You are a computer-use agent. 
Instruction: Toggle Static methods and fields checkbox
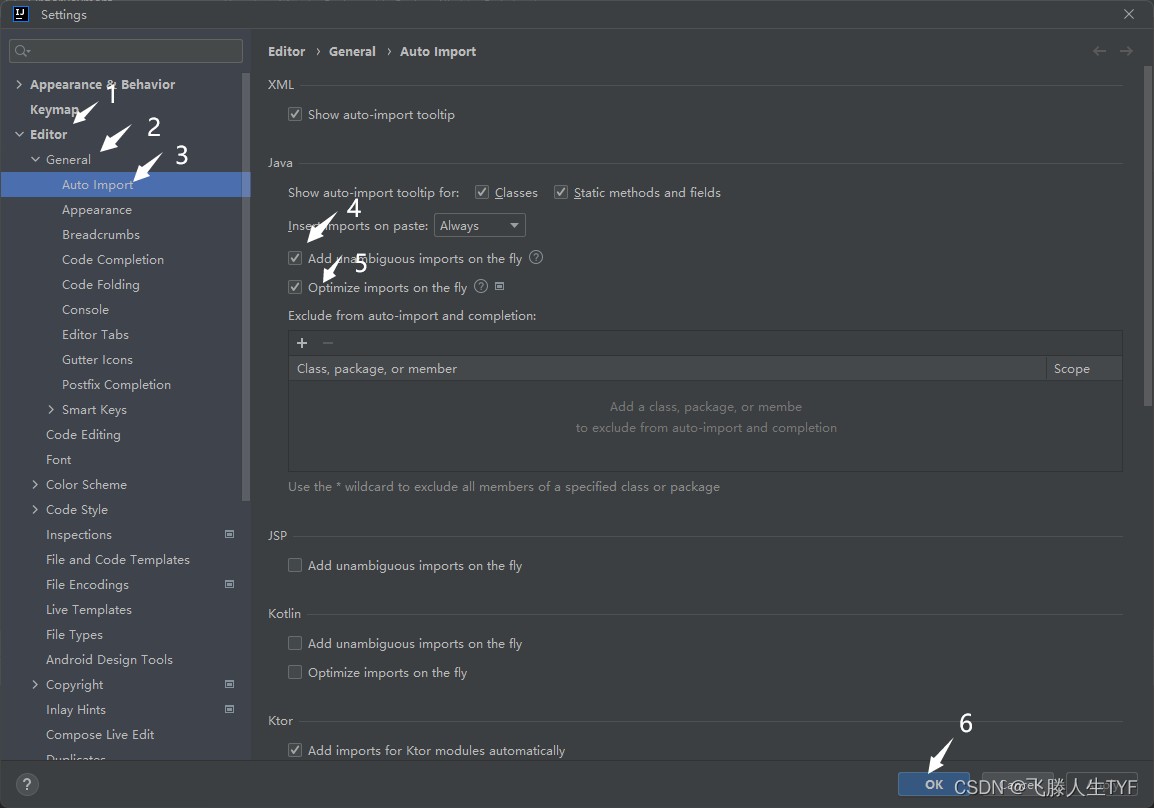click(x=561, y=192)
